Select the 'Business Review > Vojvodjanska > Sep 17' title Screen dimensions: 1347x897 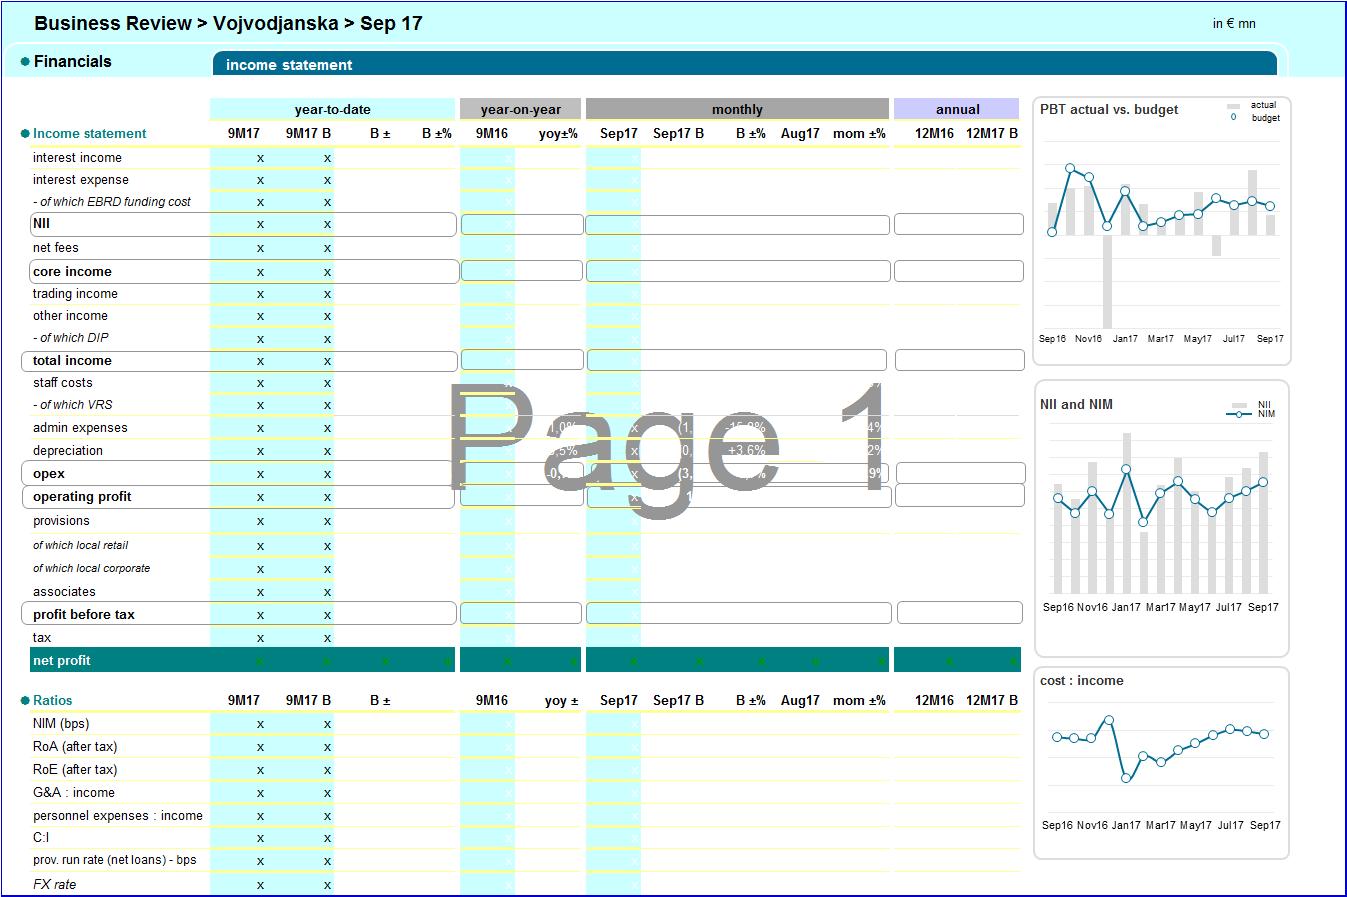tap(228, 23)
